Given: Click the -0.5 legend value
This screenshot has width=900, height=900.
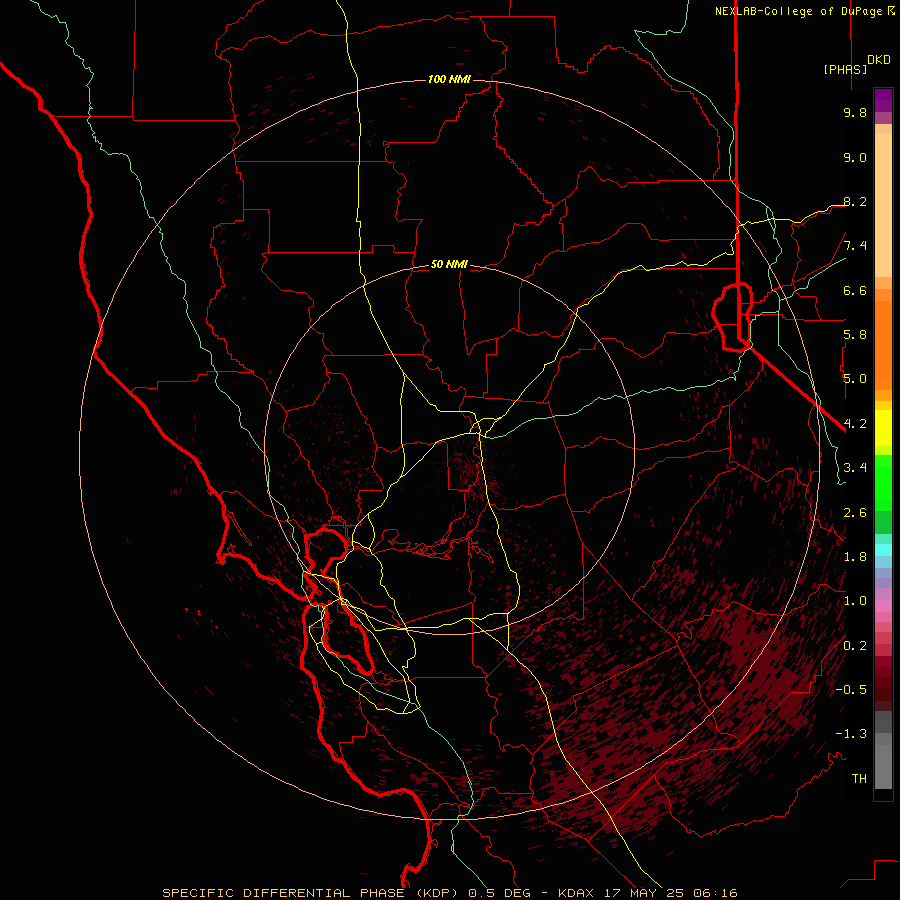Looking at the screenshot, I should [x=851, y=690].
